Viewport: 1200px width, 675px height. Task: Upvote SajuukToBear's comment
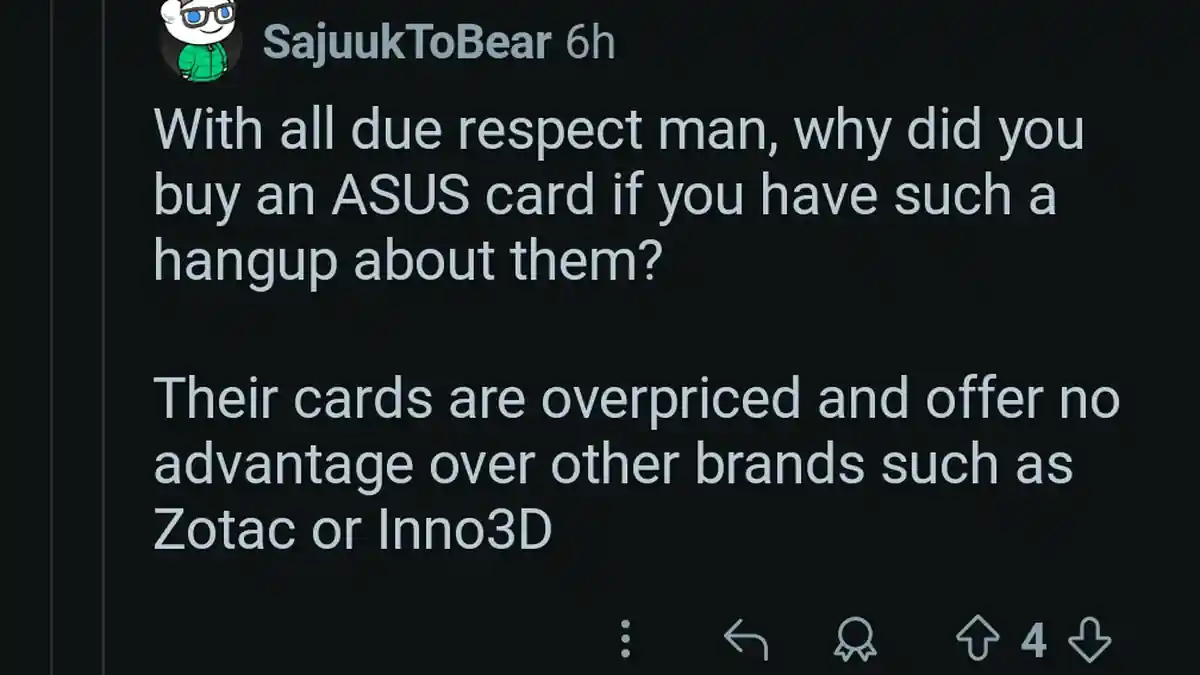pyautogui.click(x=978, y=640)
